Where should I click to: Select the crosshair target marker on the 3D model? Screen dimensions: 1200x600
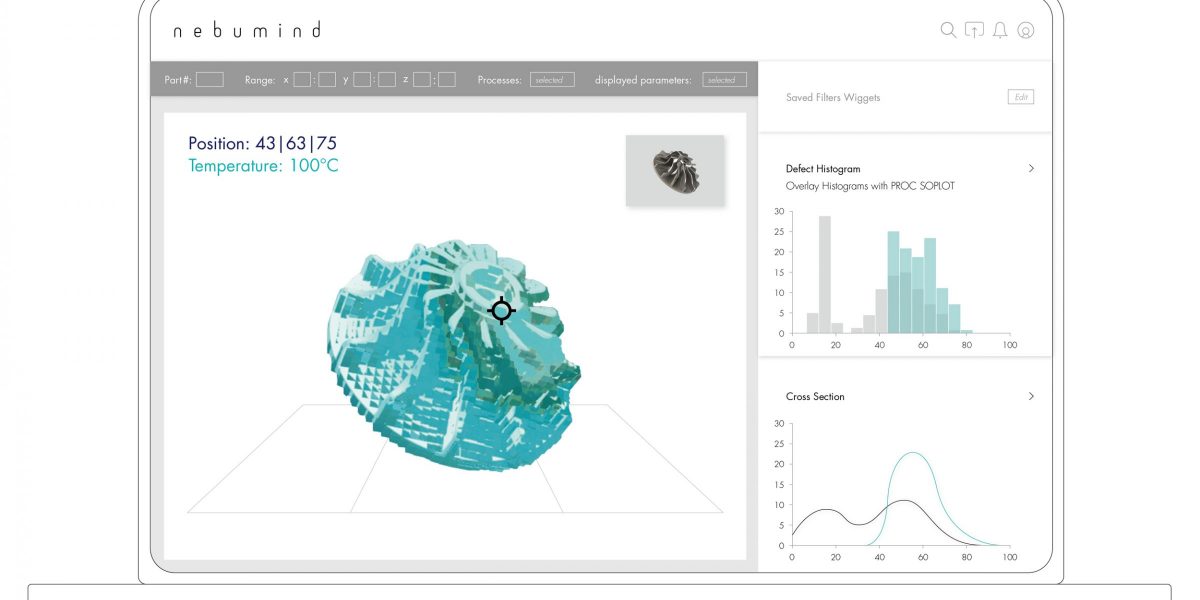tap(500, 311)
